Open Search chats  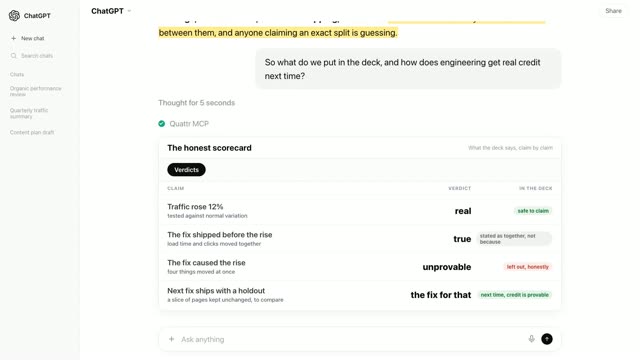pos(32,56)
